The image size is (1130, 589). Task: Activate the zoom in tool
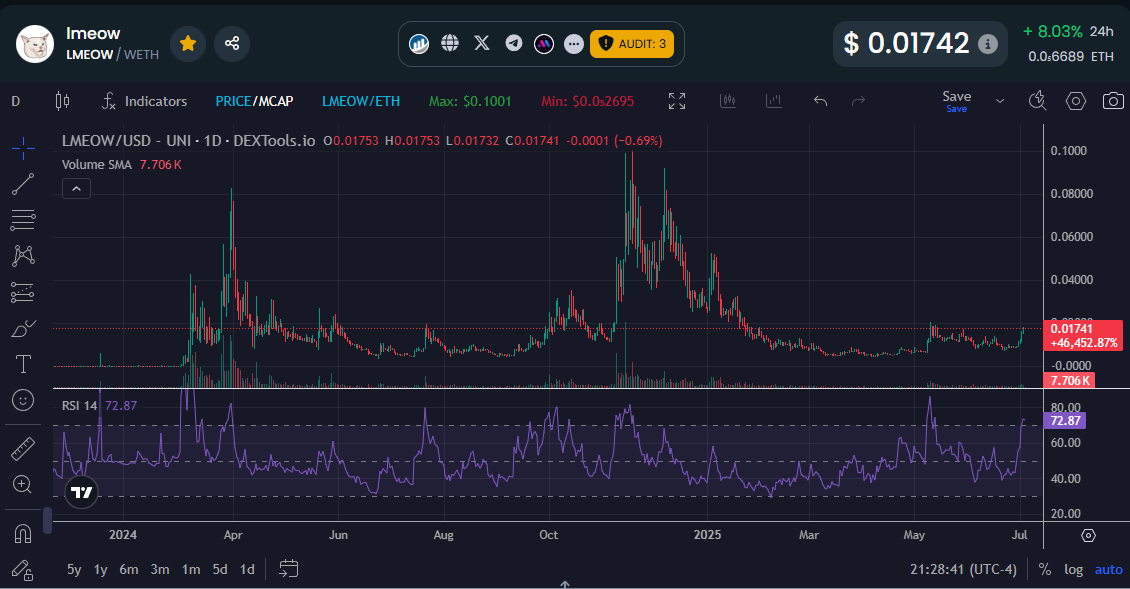coord(23,484)
